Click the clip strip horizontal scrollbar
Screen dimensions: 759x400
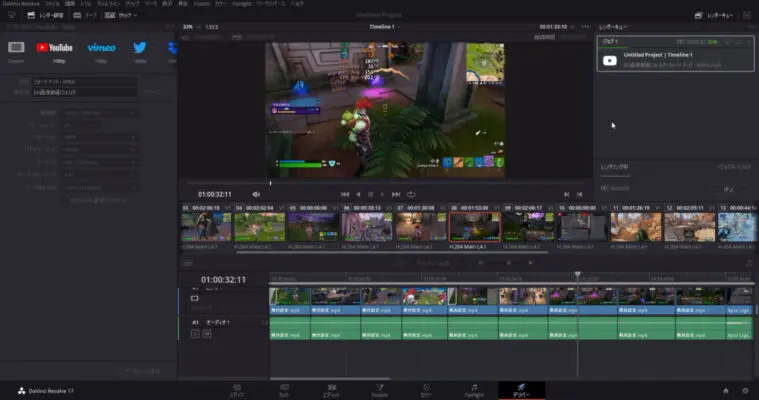coord(392,252)
